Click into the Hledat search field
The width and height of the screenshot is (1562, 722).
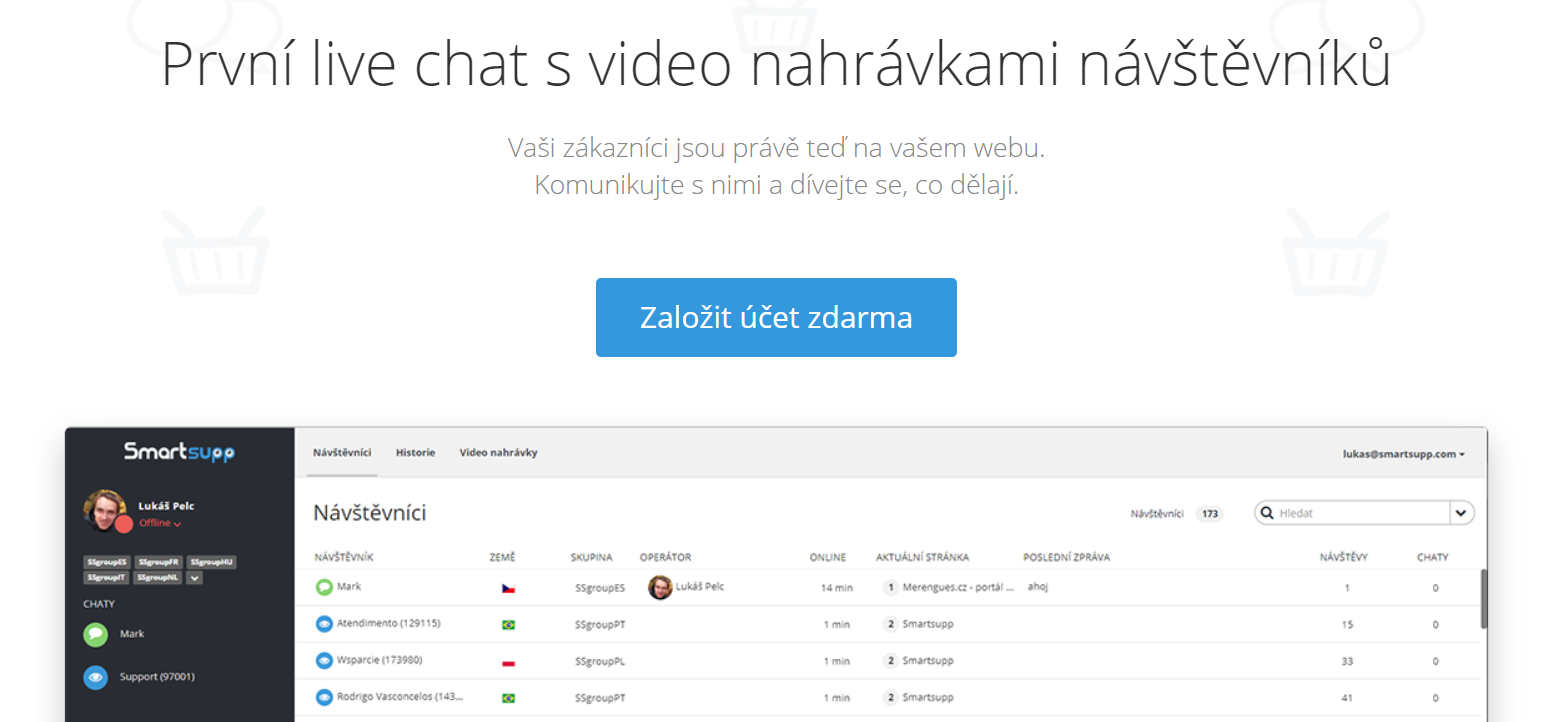(x=1352, y=513)
